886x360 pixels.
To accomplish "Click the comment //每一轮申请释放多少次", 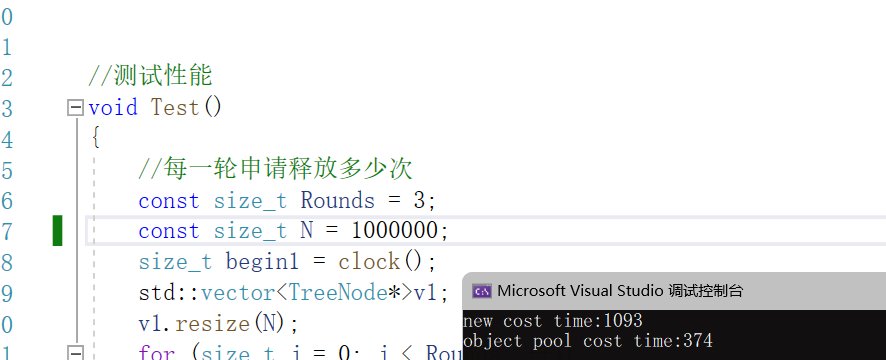I will point(276,169).
